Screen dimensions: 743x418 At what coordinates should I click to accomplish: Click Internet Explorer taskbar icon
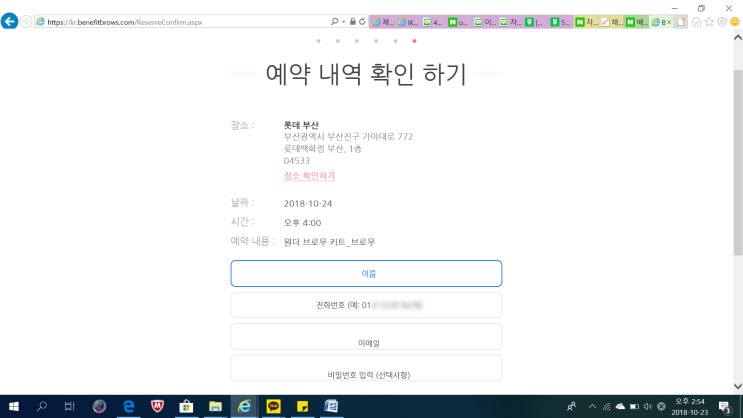tap(244, 406)
